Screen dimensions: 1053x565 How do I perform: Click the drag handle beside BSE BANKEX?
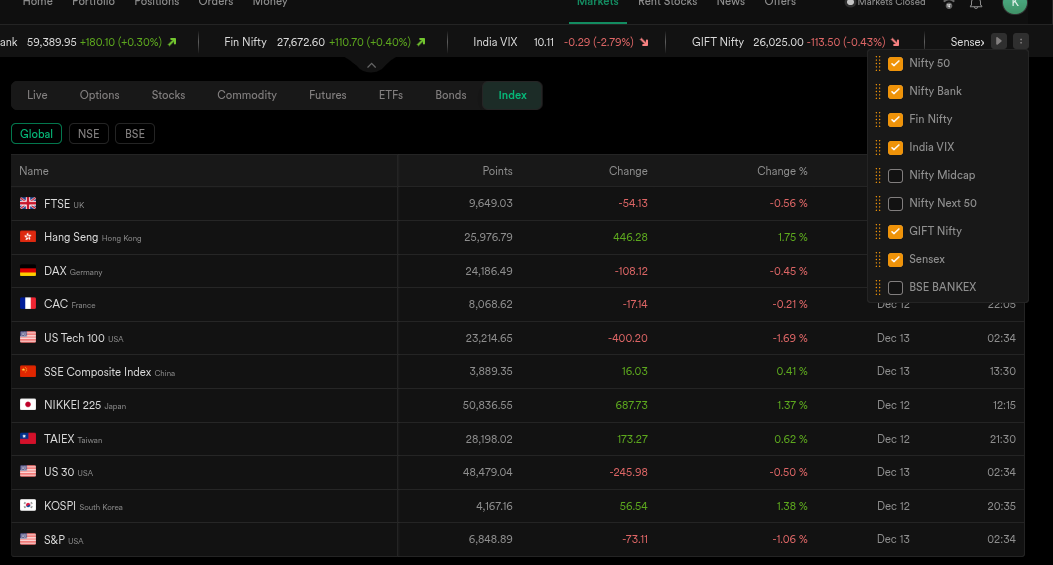coord(878,287)
